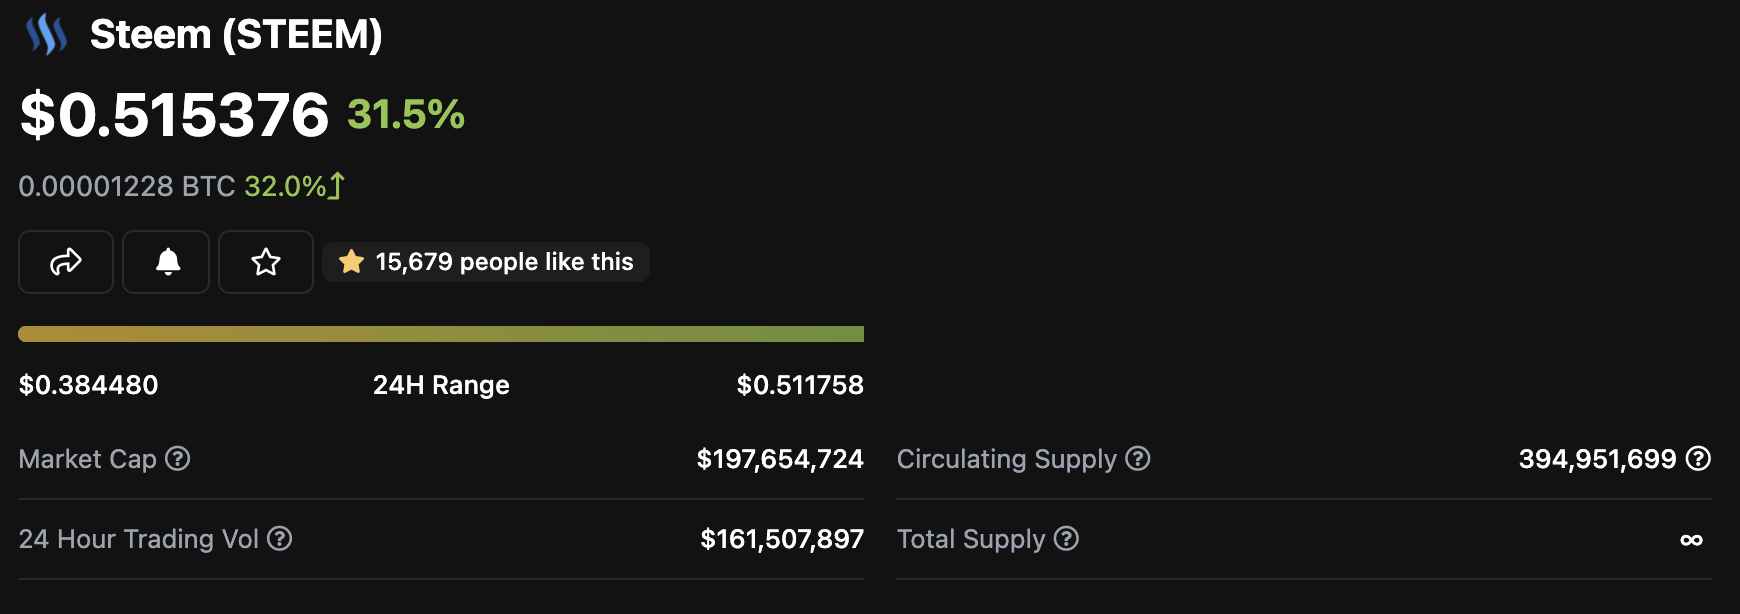Click the Total Supply help icon
The height and width of the screenshot is (614, 1740).
click(1067, 539)
